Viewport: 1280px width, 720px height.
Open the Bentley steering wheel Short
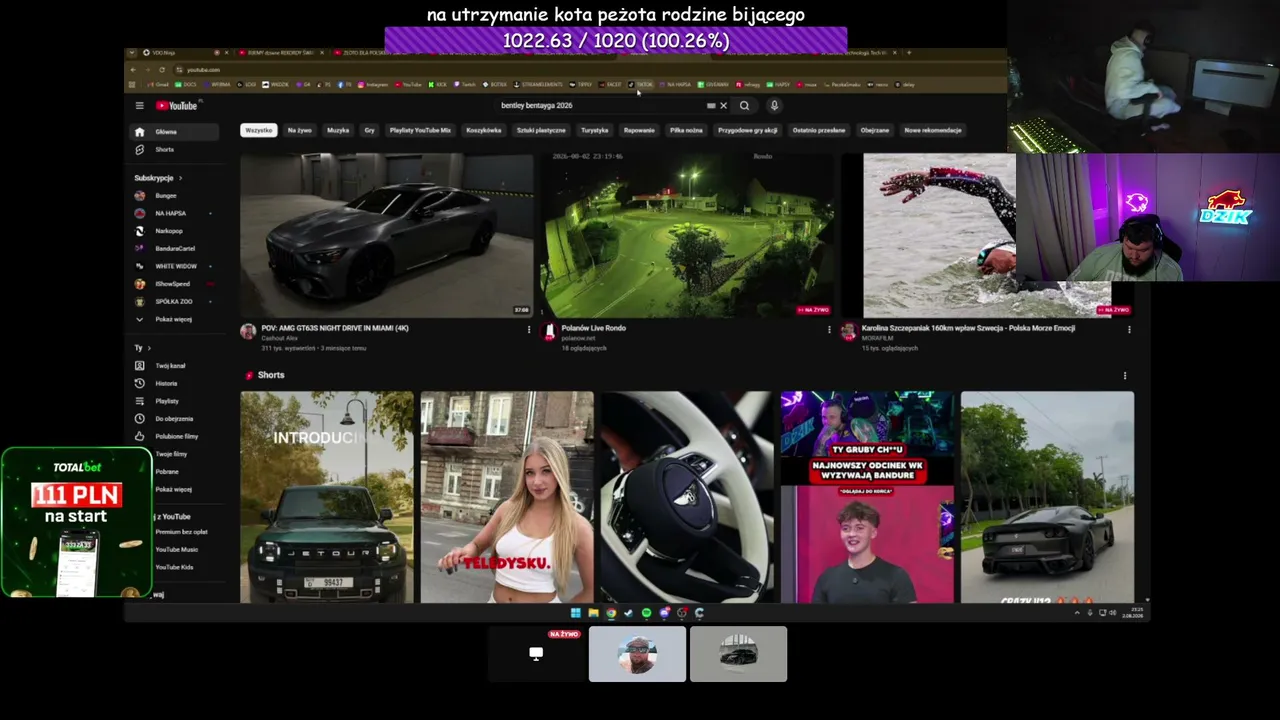tap(687, 497)
